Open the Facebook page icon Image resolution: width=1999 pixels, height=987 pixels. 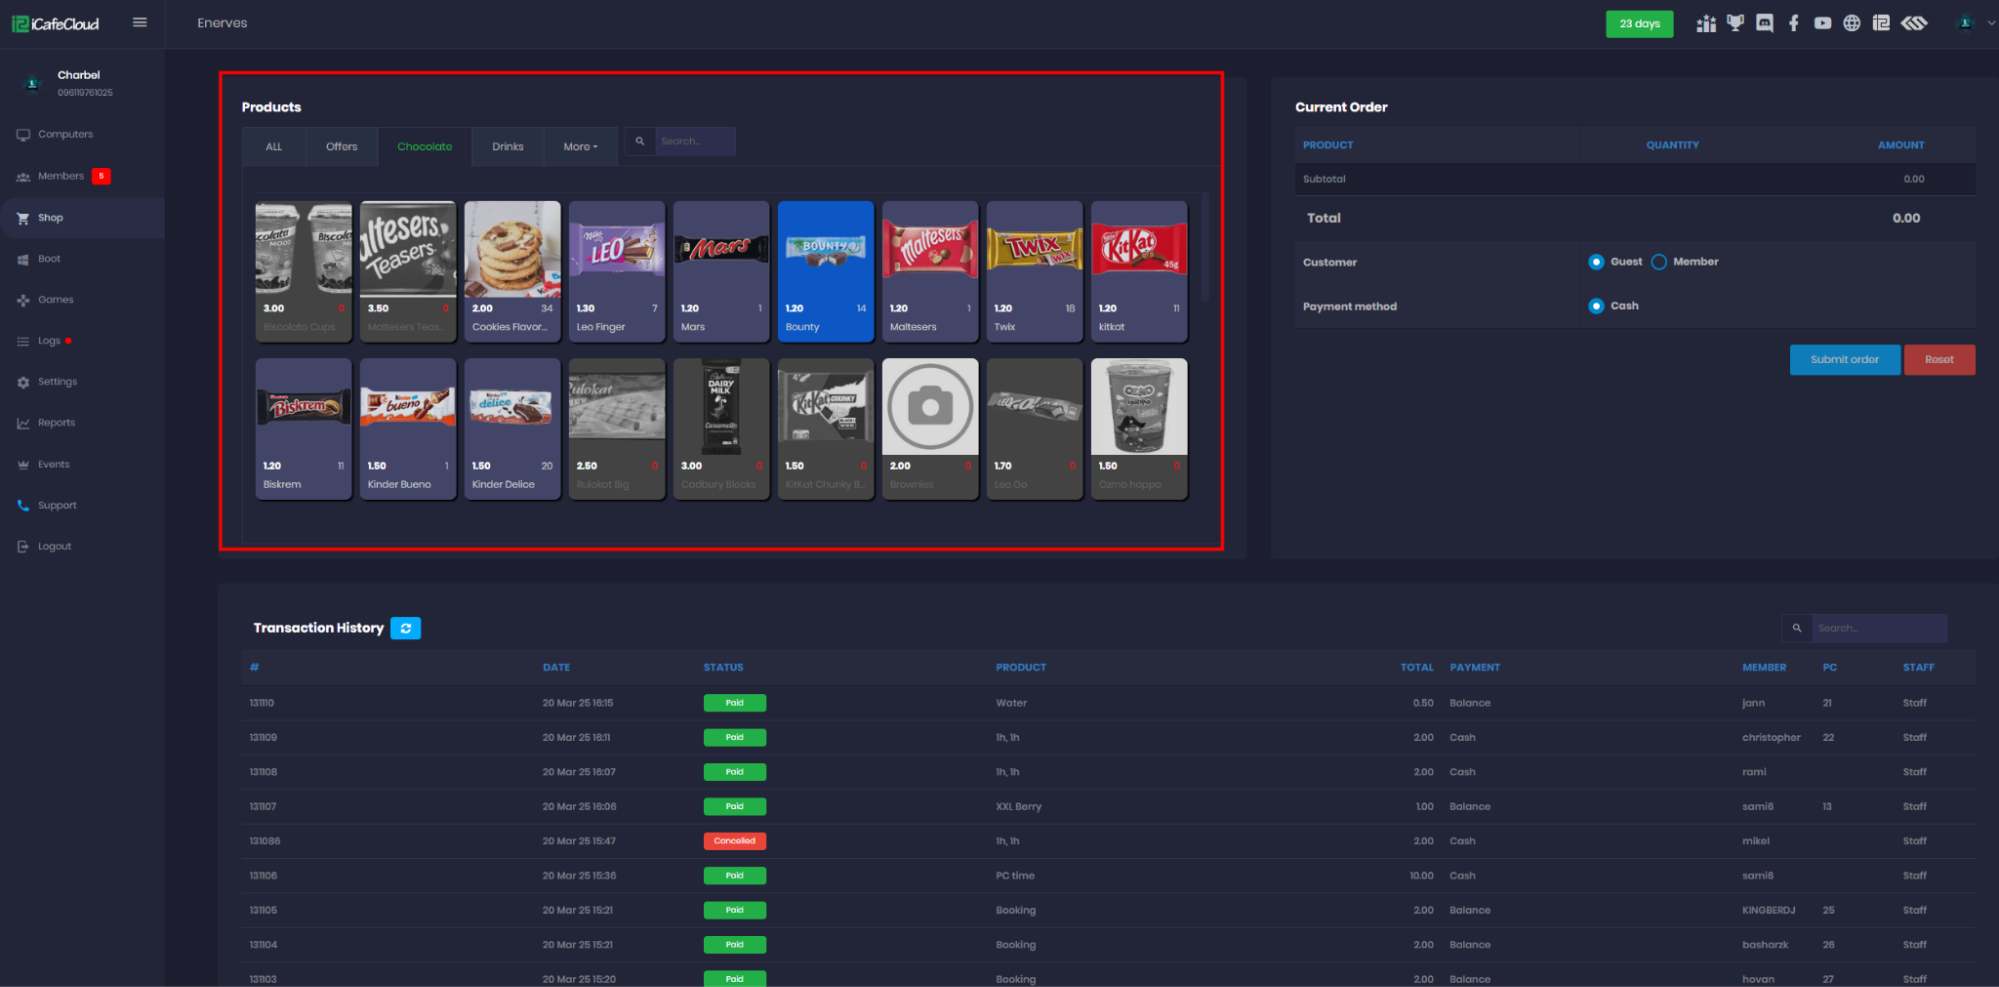click(x=1793, y=23)
